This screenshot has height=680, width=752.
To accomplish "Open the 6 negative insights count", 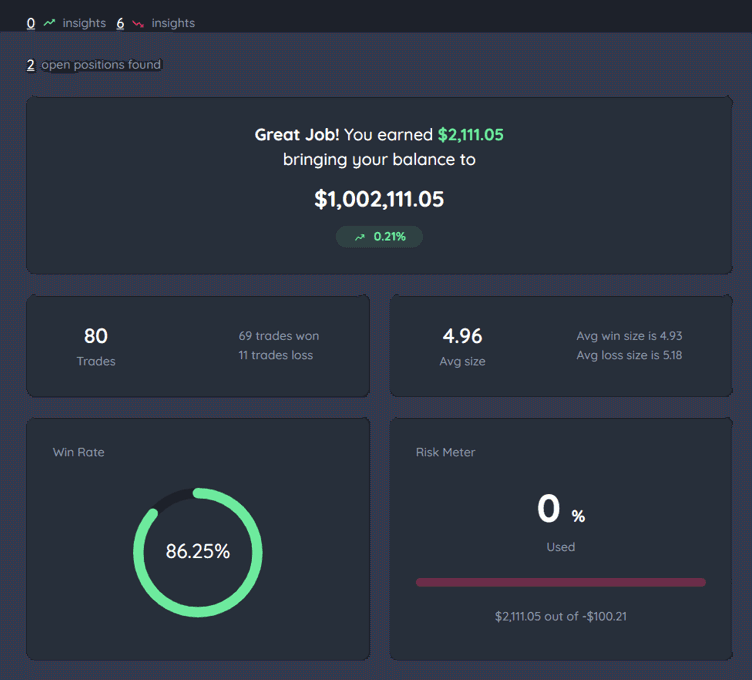I will point(120,23).
